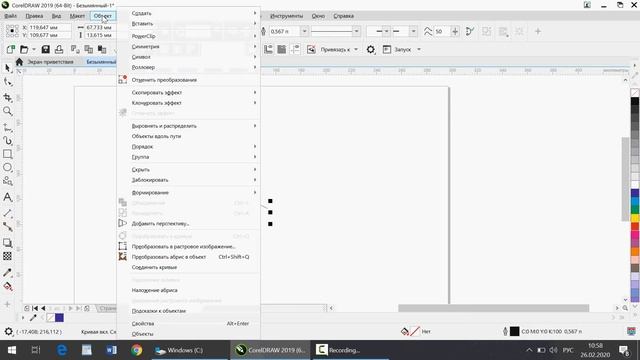Select the Polygon tool
Image resolution: width=640 pixels, height=360 pixels.
[x=7, y=181]
